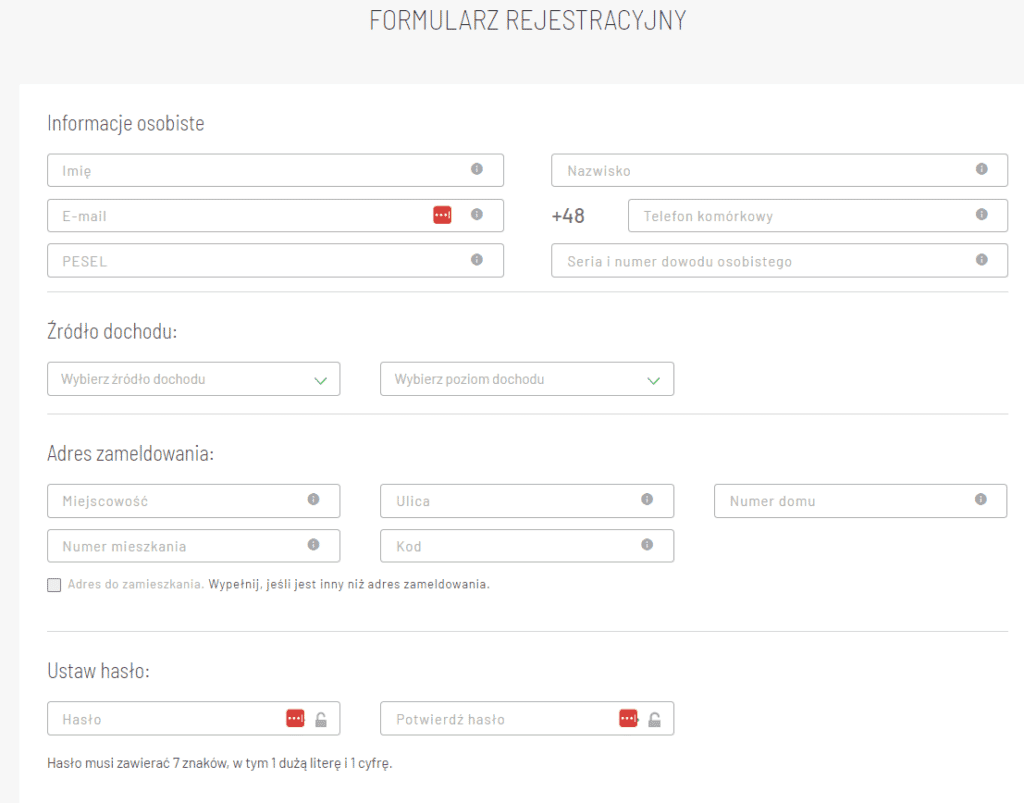Expand the Wybierz poziom dochodu dropdown

coord(526,380)
